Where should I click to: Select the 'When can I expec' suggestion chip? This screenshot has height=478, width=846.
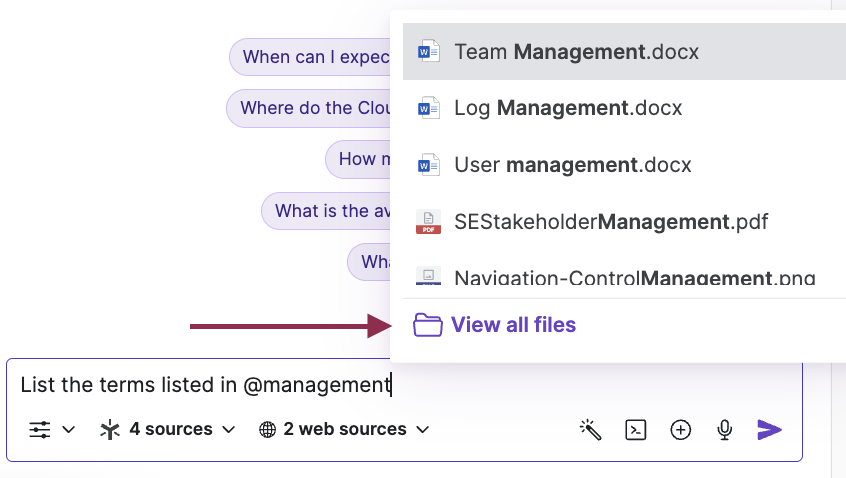(x=310, y=57)
